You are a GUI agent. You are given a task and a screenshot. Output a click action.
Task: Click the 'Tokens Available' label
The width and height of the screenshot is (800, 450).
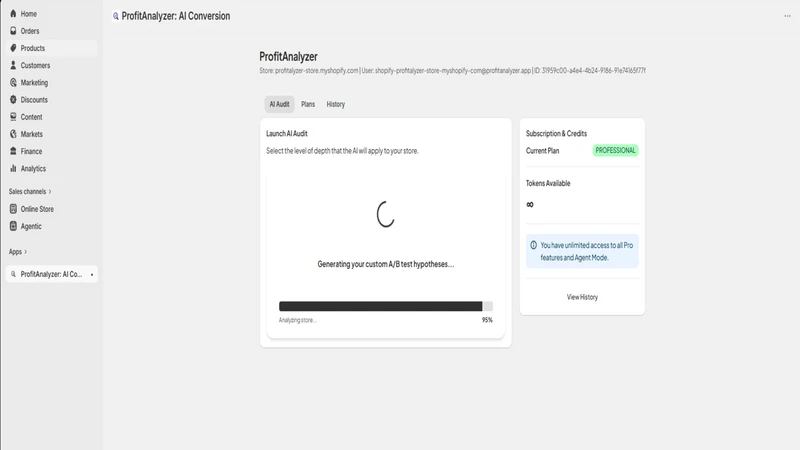pyautogui.click(x=548, y=183)
